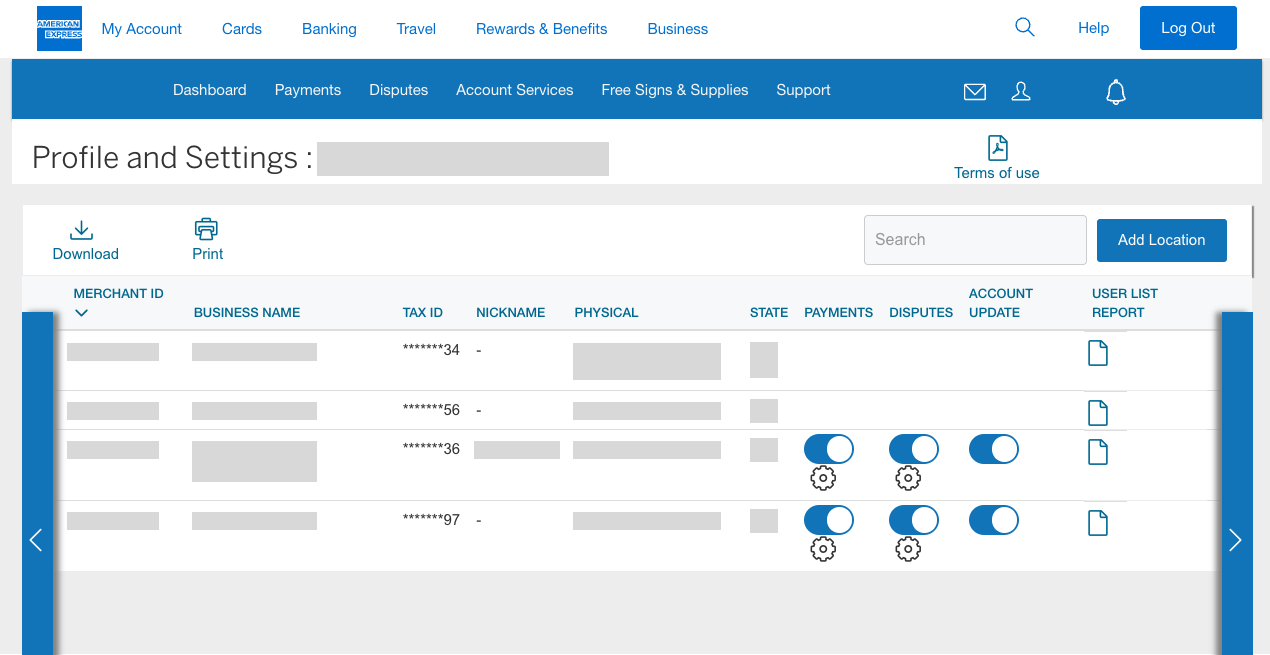This screenshot has height=655, width=1270.
Task: Toggle Disputes off for Tax ID ending 97
Action: [x=913, y=520]
